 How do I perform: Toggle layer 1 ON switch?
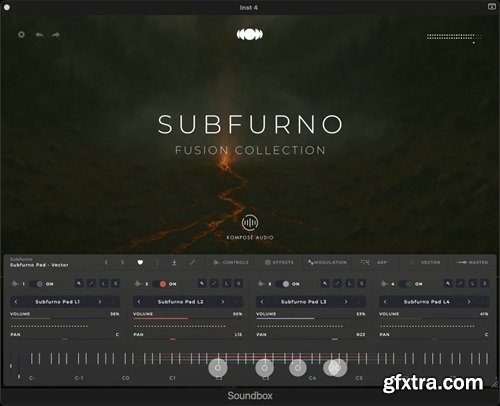(x=37, y=284)
